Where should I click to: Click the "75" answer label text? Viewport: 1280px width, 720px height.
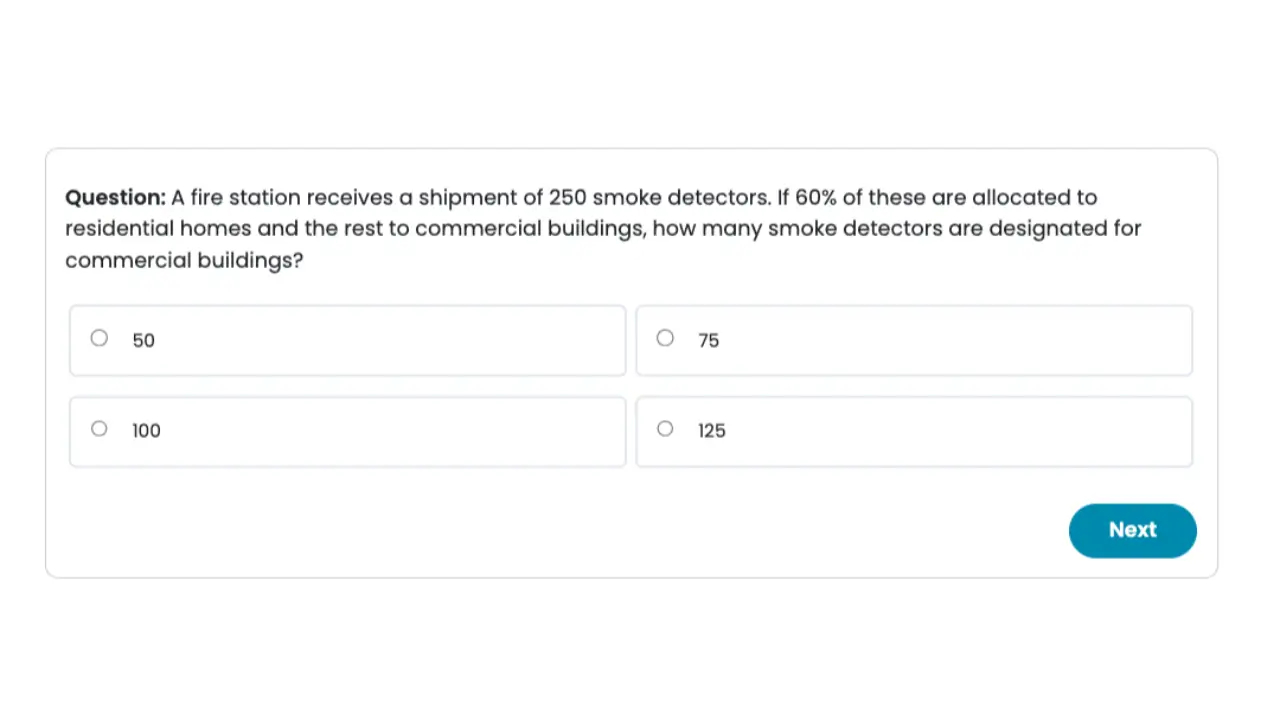tap(709, 341)
